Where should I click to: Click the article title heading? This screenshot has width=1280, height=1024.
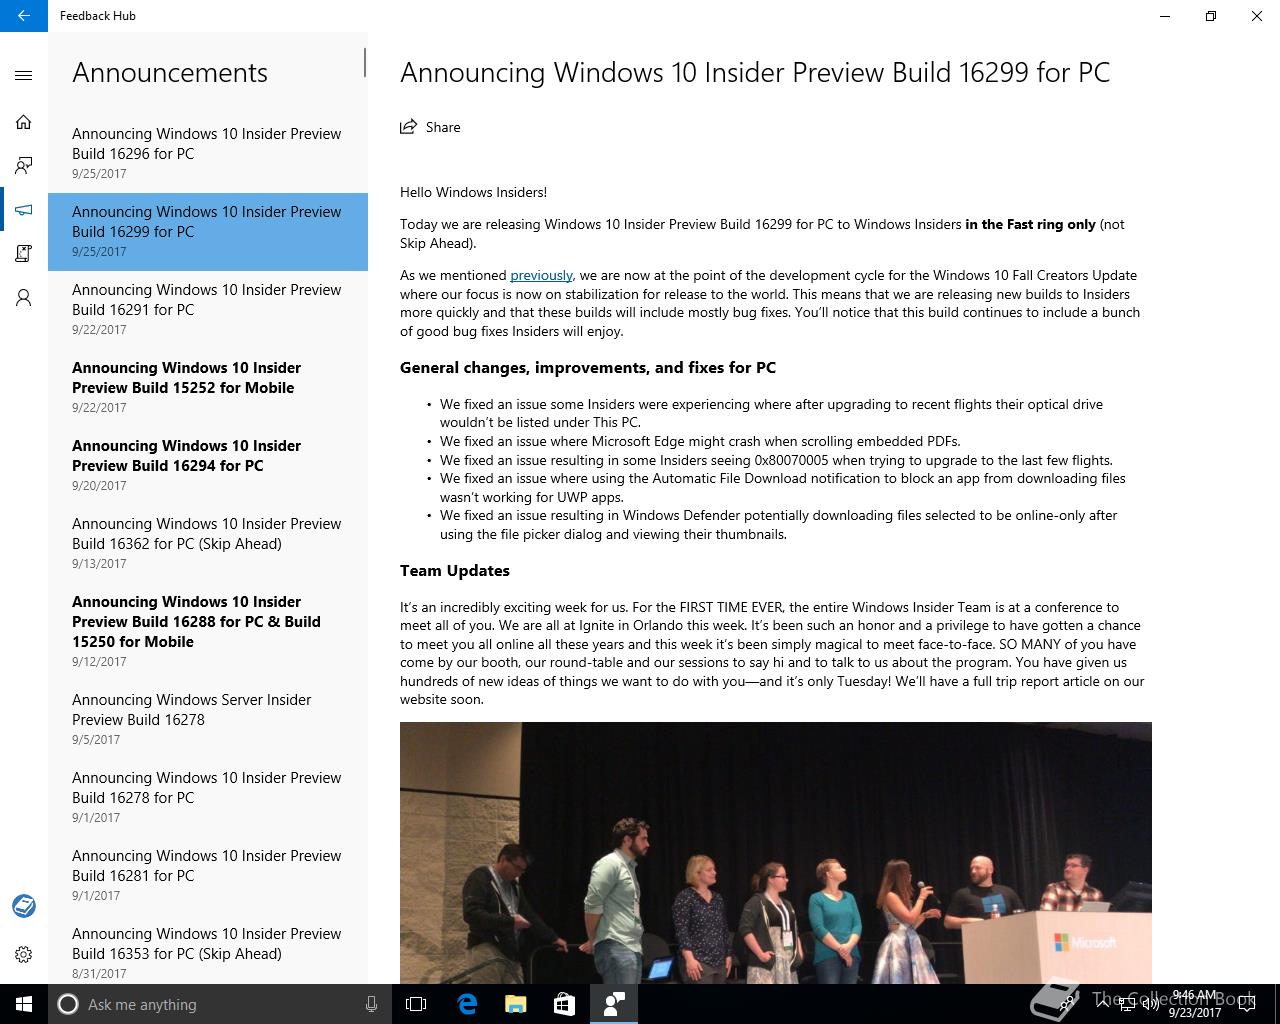(755, 72)
